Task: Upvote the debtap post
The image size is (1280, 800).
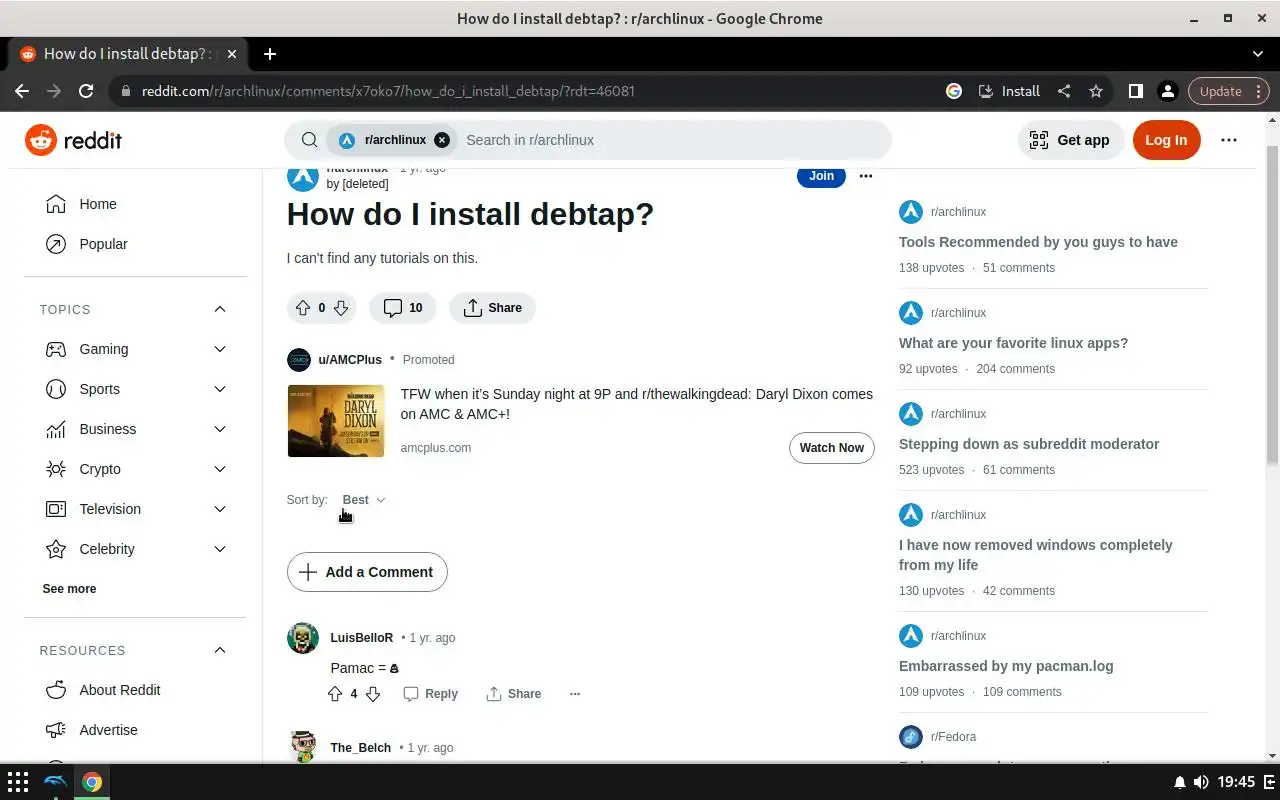Action: point(304,308)
